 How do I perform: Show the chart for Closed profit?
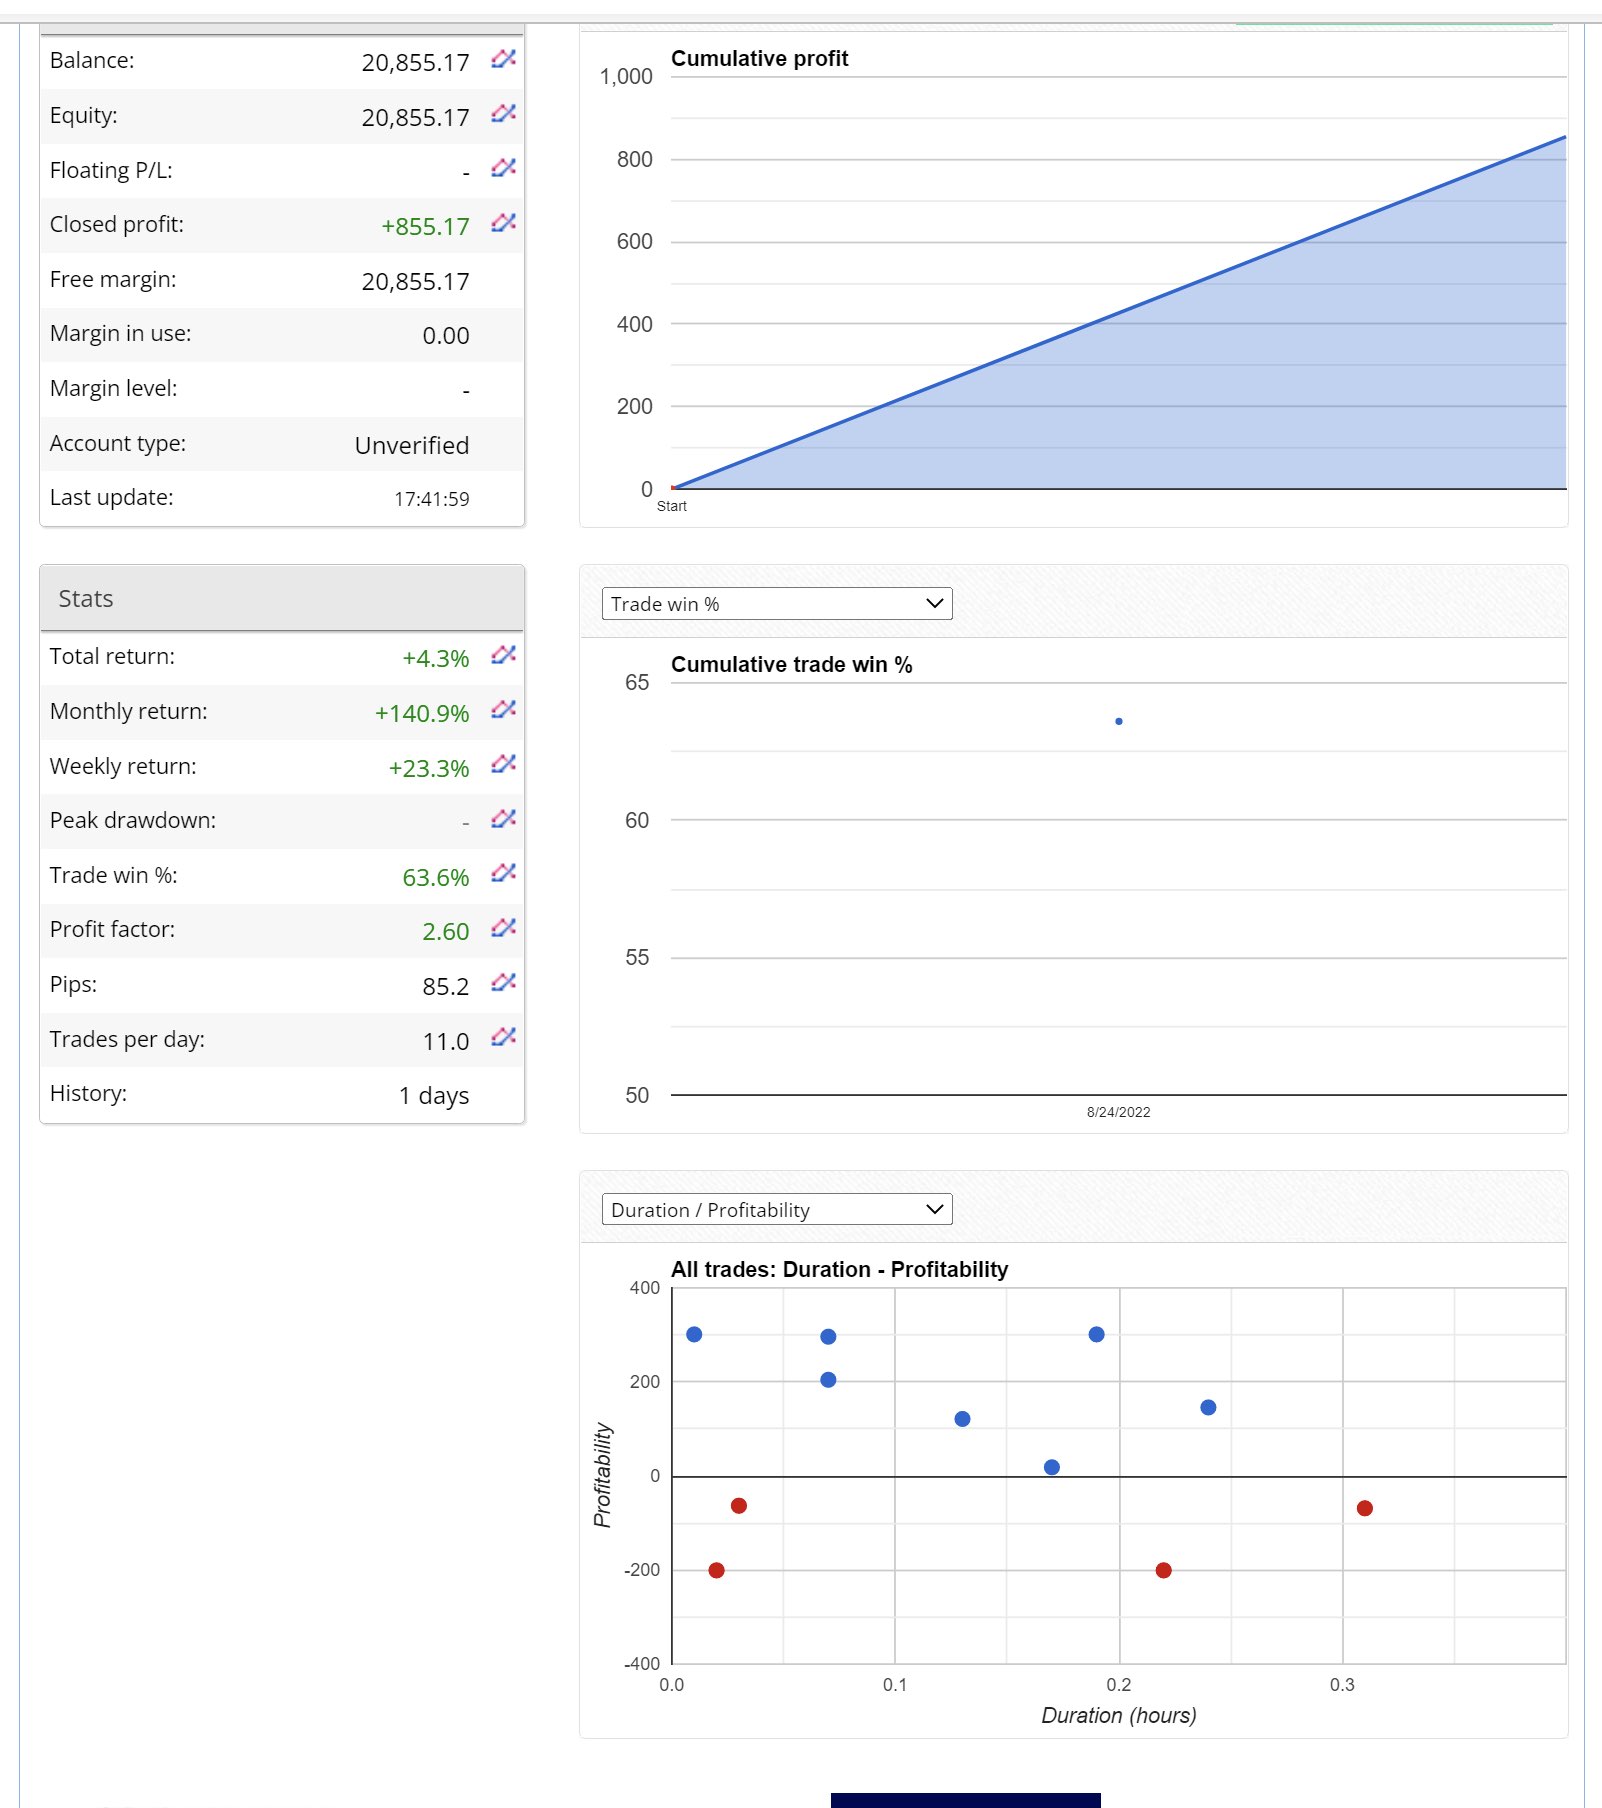point(503,223)
